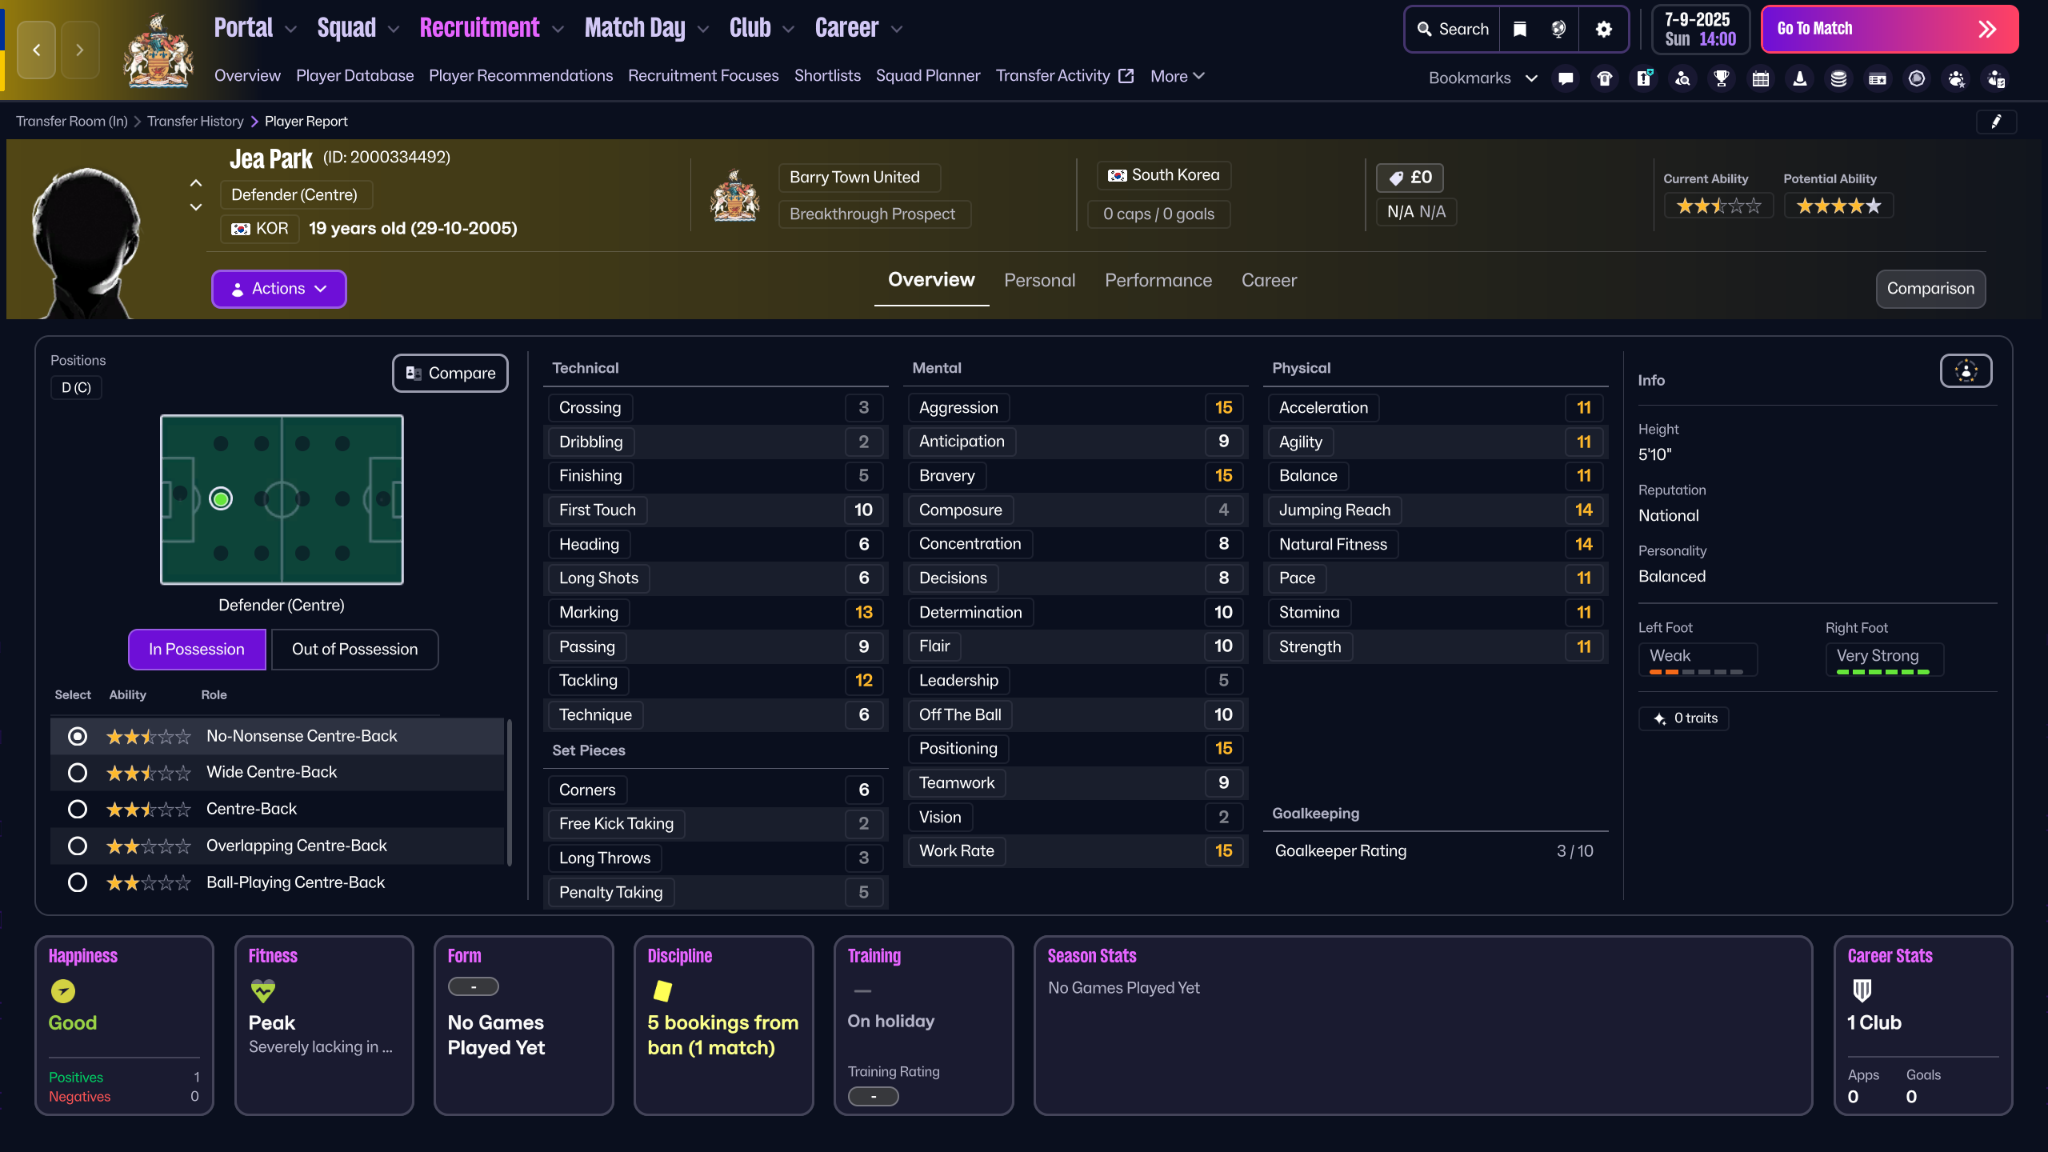Click the coins finances bookmark icon
The width and height of the screenshot is (2048, 1152).
point(1838,78)
